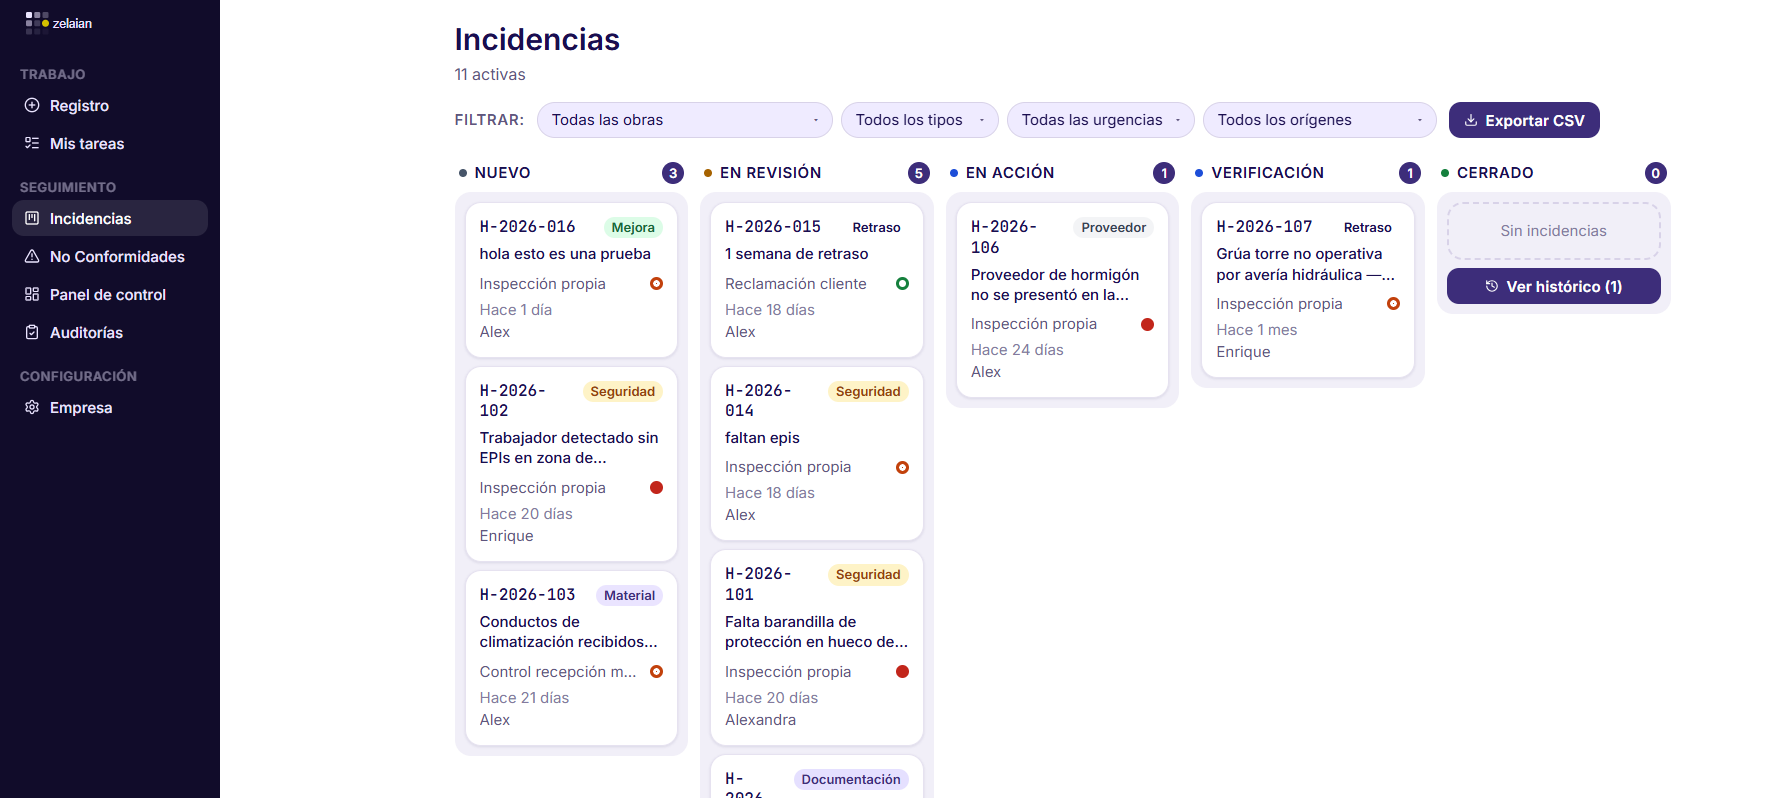This screenshot has width=1778, height=798.
Task: Click the EN REVISIÓN count badge 5
Action: 919,173
